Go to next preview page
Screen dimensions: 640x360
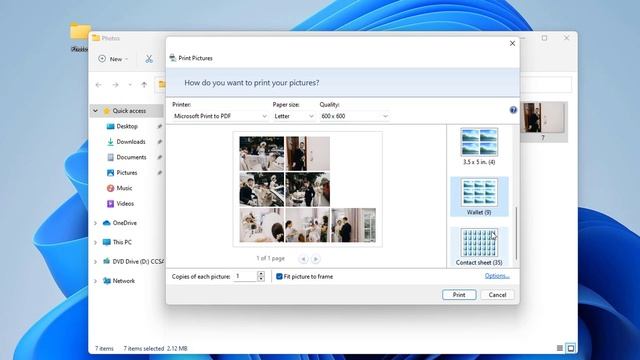[x=316, y=259]
